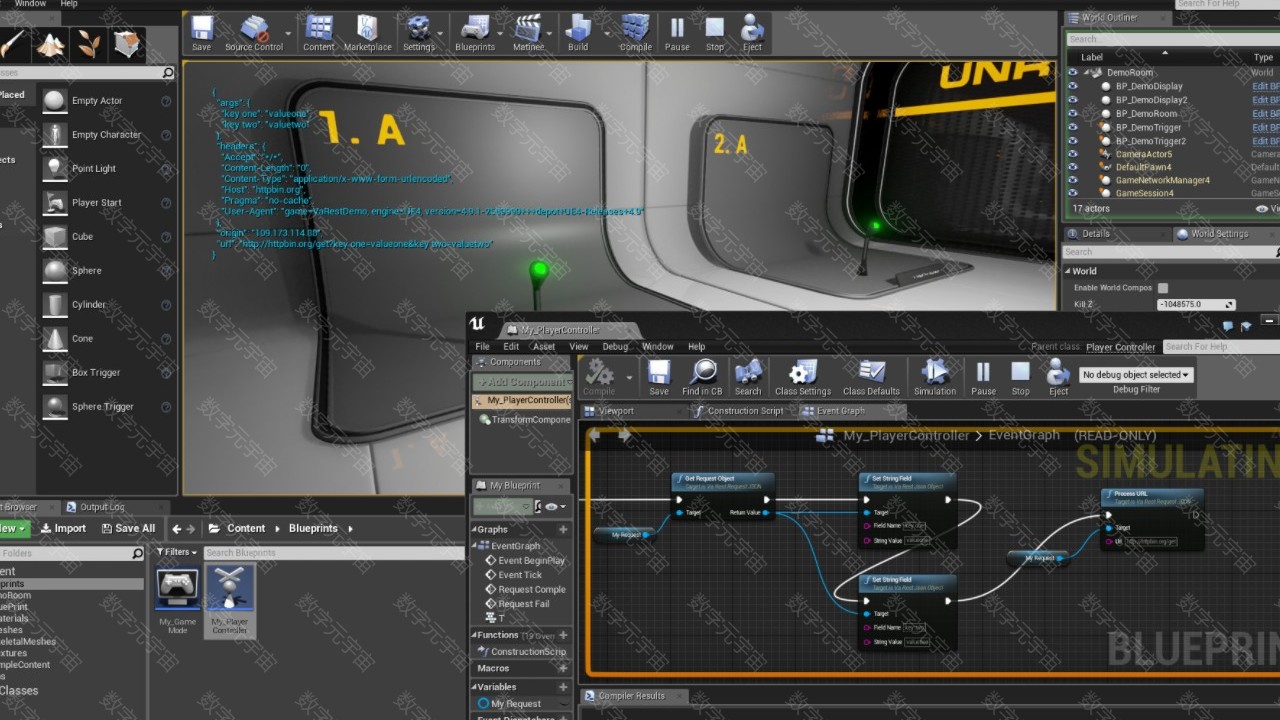The height and width of the screenshot is (720, 1280).
Task: Open the debug object selection dropdown
Action: 1137,375
